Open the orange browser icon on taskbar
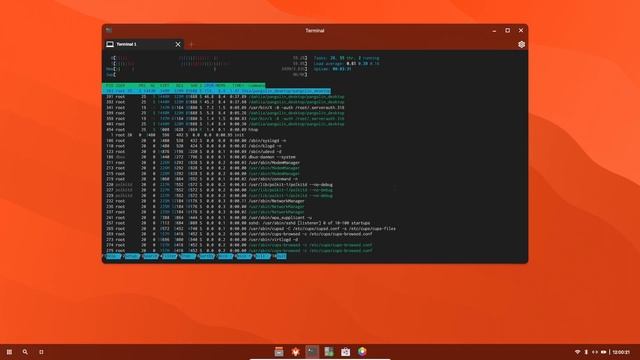Viewport: 640px width, 360px height. tap(296, 351)
